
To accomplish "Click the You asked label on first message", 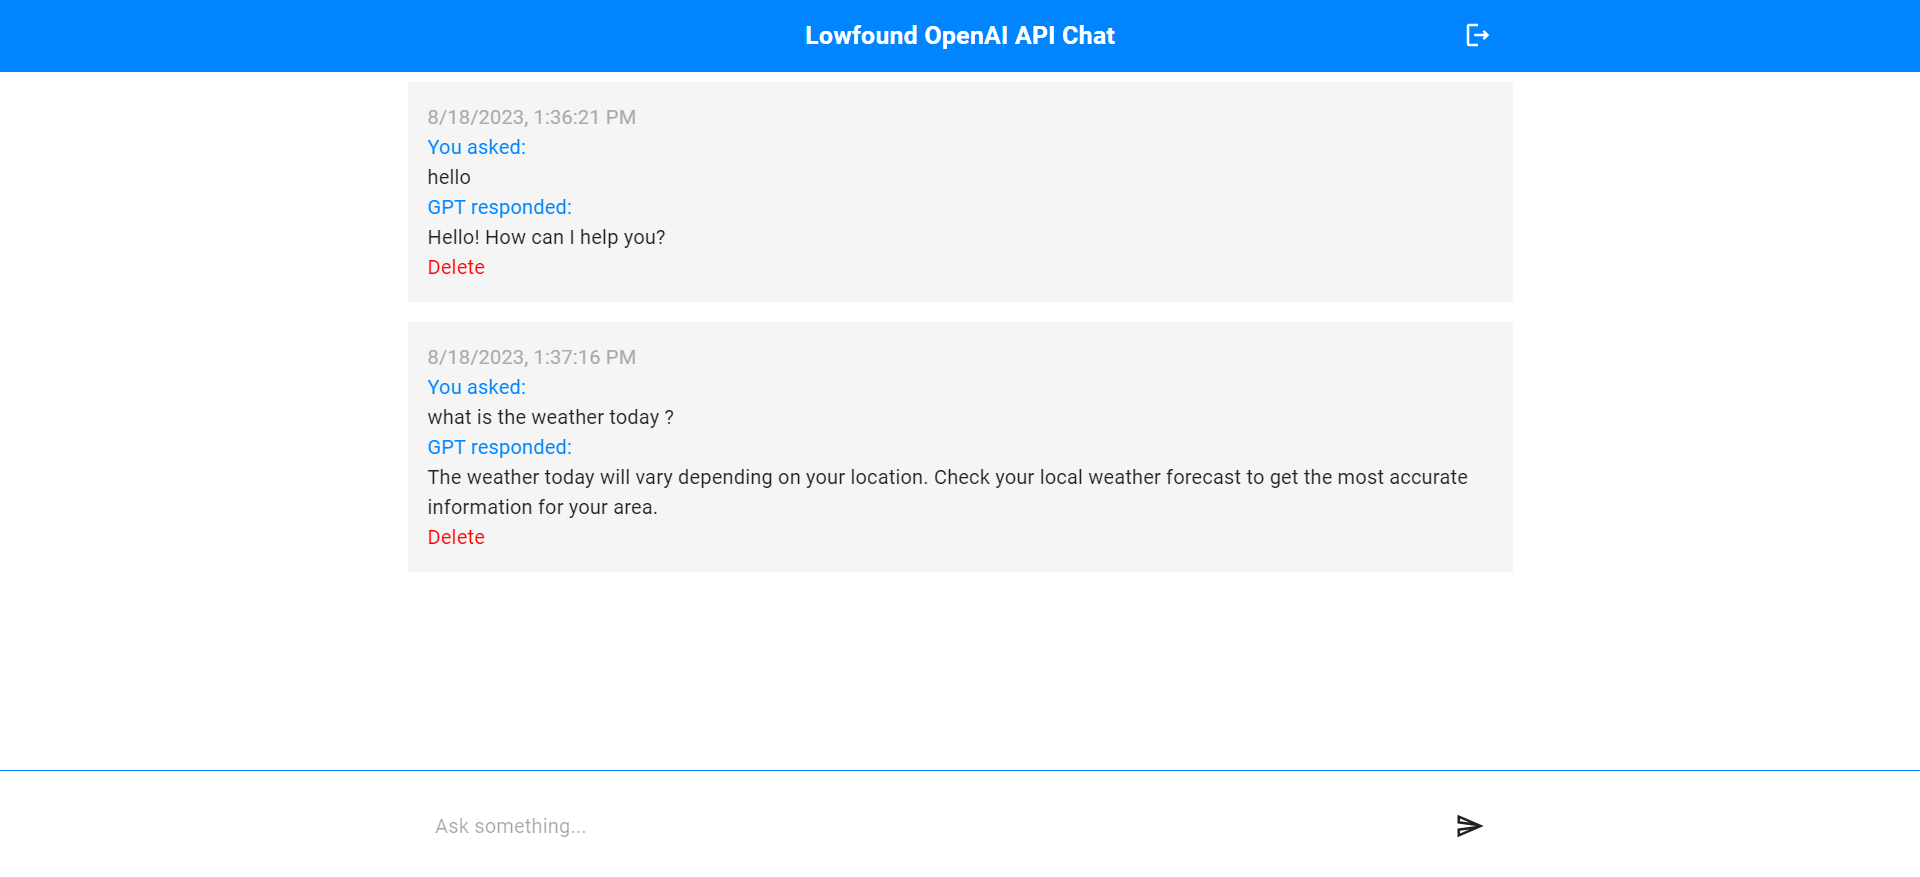I will (x=476, y=147).
